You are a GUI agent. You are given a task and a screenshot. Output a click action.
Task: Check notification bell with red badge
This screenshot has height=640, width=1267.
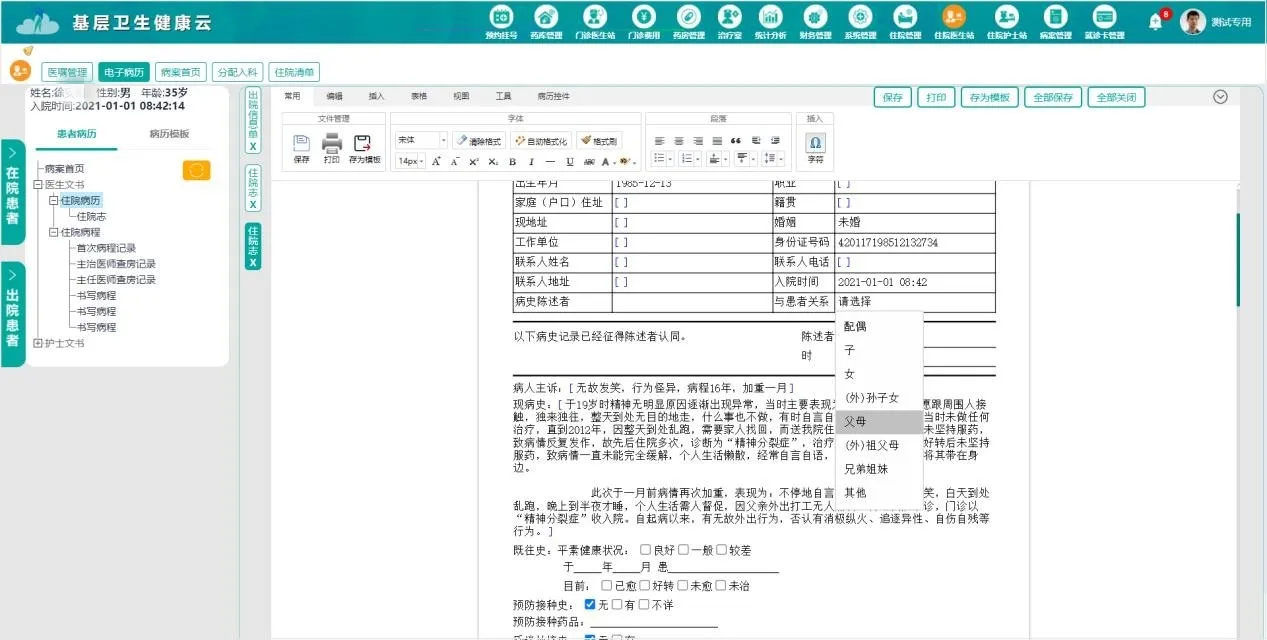click(1157, 21)
